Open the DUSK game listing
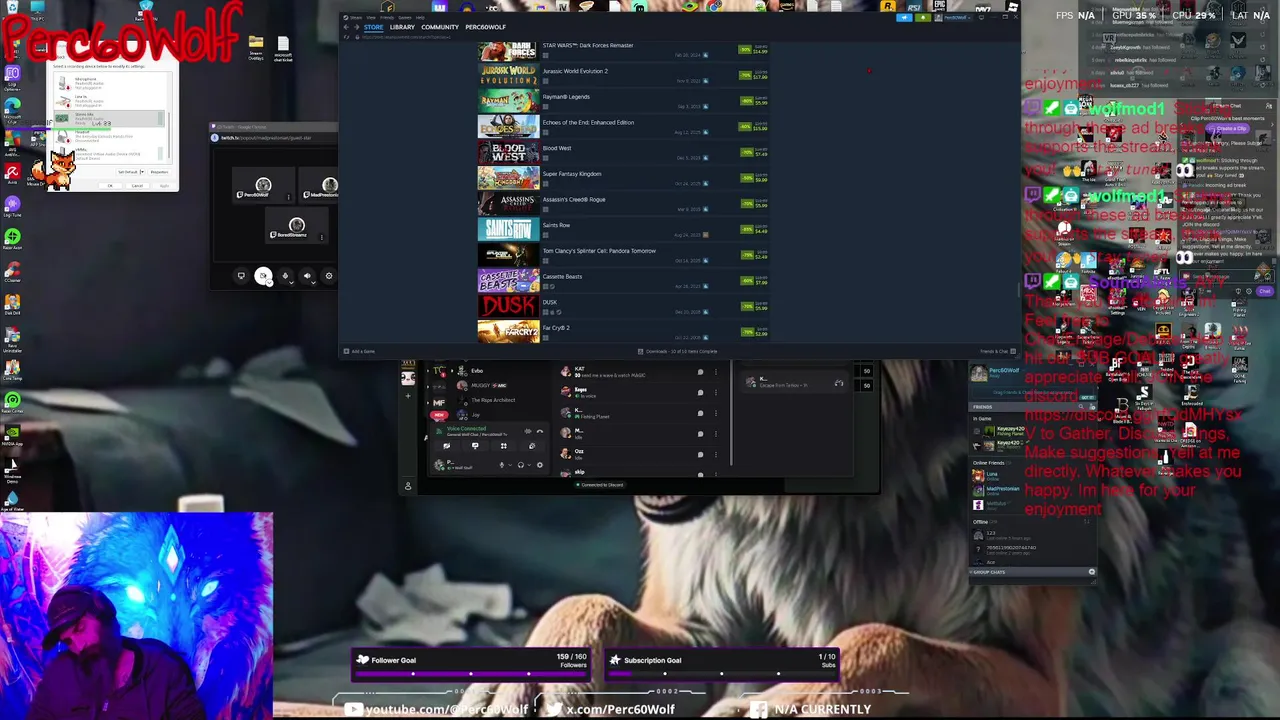The image size is (1280, 720). pos(625,306)
